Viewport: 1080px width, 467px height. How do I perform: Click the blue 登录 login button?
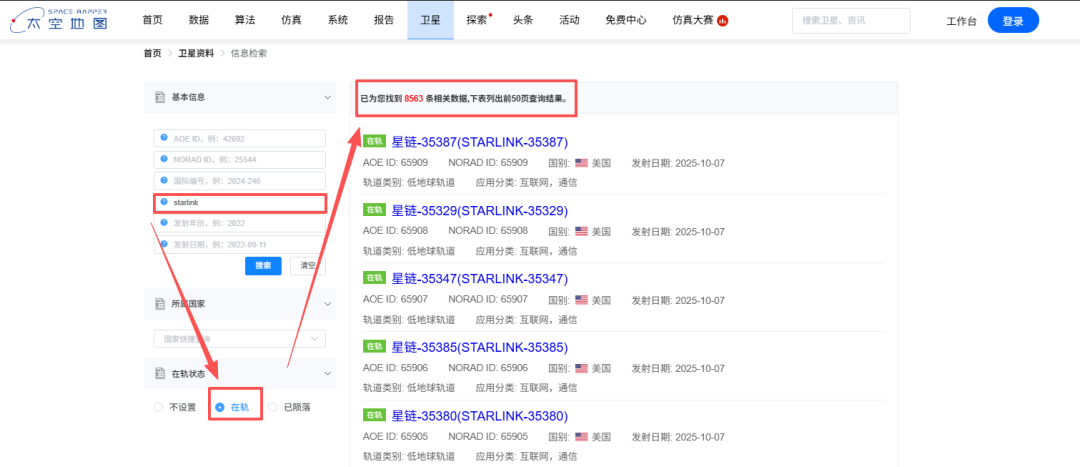pos(1012,20)
